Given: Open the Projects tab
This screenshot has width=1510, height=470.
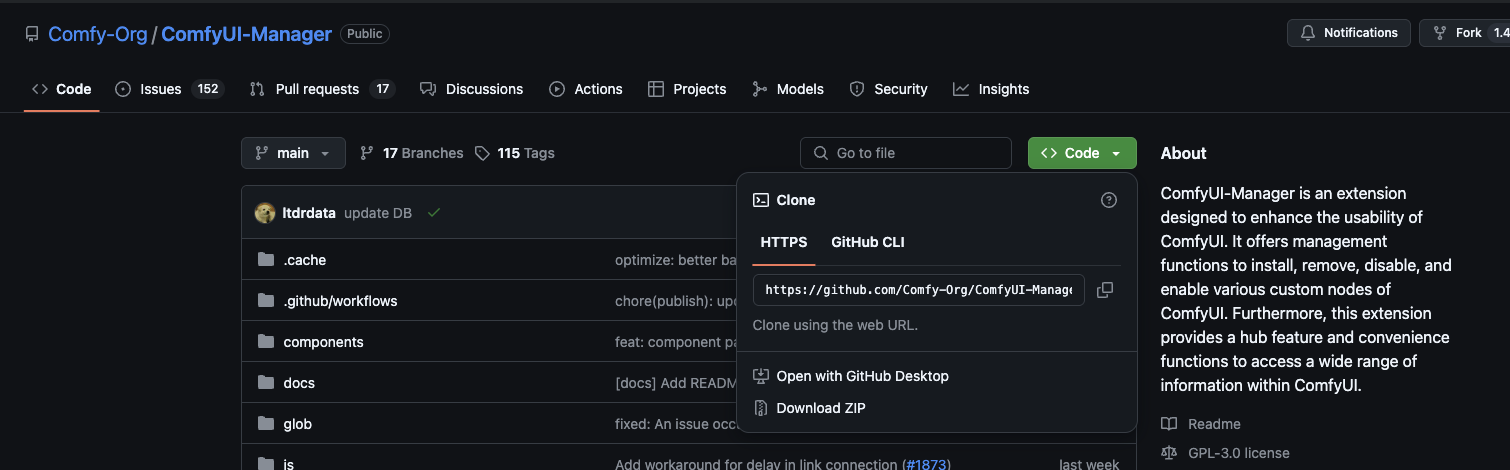Looking at the screenshot, I should pyautogui.click(x=687, y=89).
